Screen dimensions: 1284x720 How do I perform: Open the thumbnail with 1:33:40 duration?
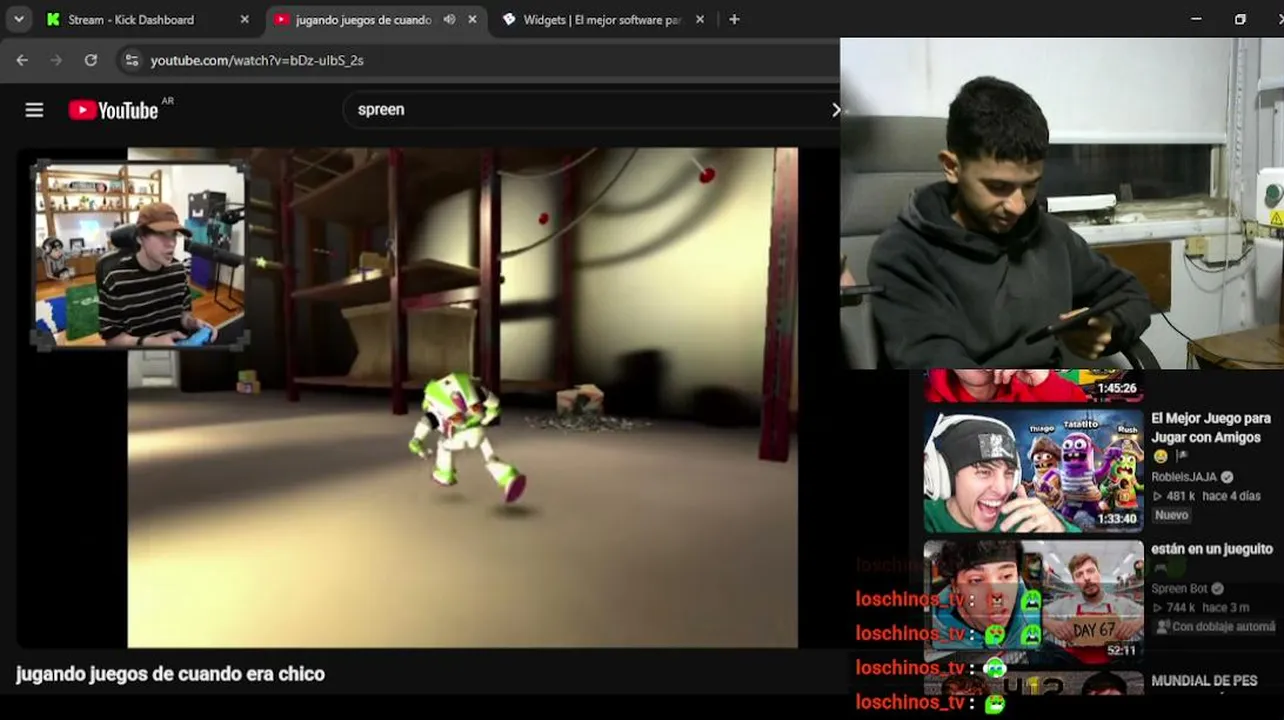[x=1033, y=470]
